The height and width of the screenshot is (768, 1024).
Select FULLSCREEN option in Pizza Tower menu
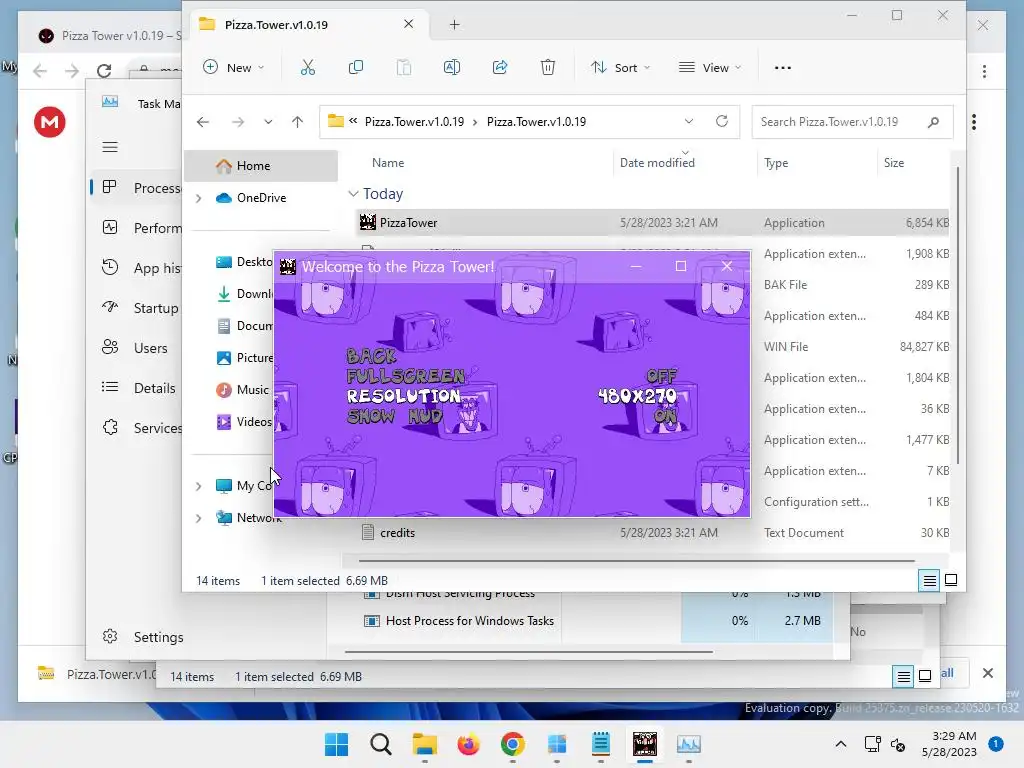[406, 376]
